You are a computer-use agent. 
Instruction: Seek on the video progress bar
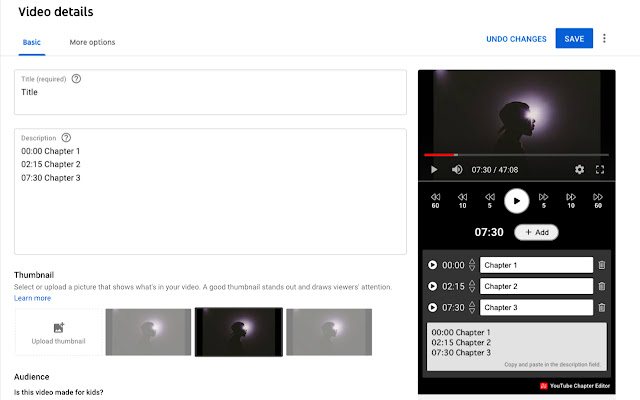(516, 155)
